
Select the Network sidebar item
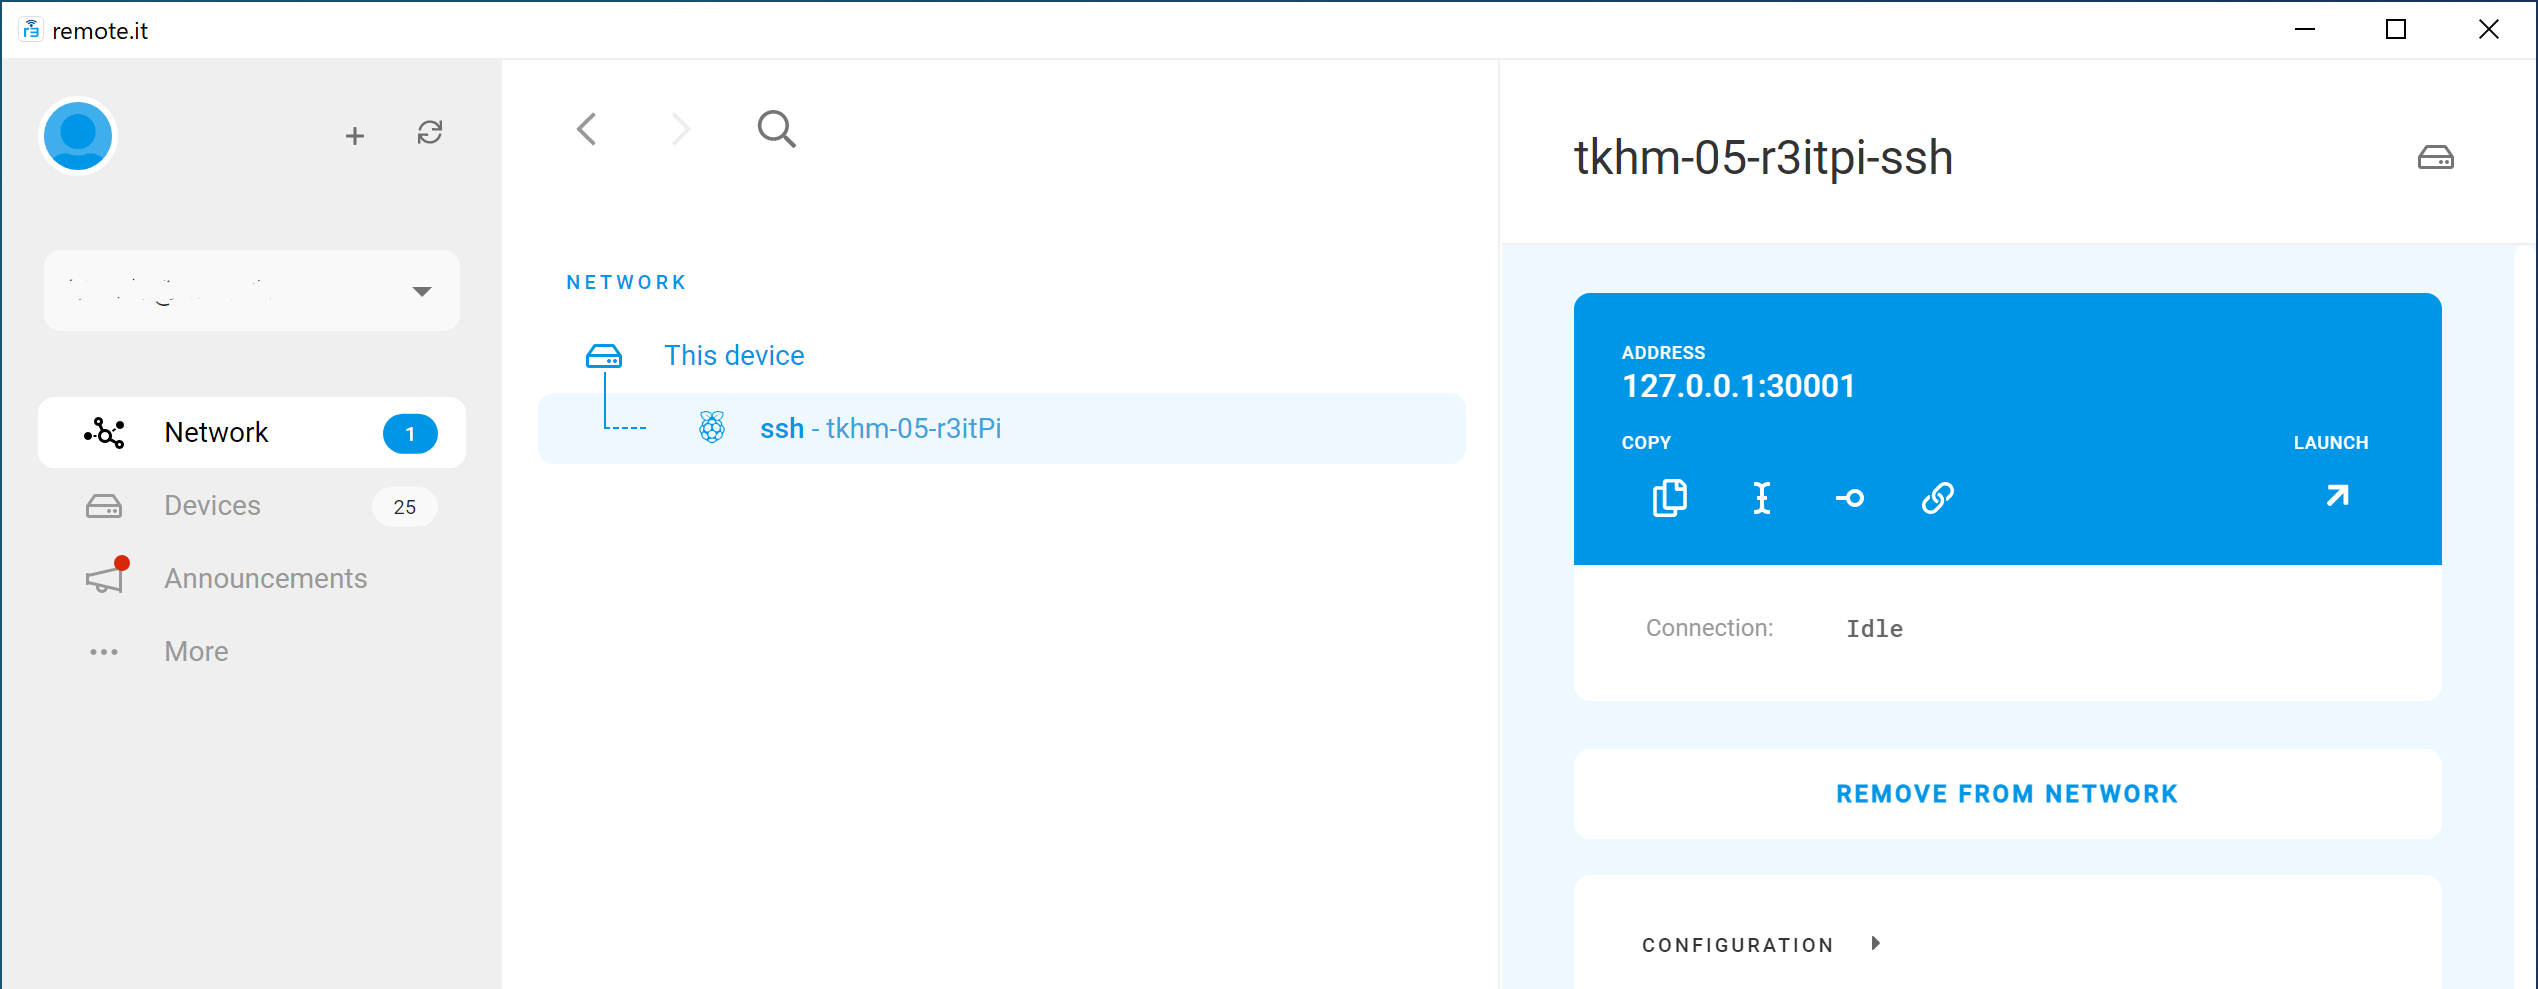252,433
